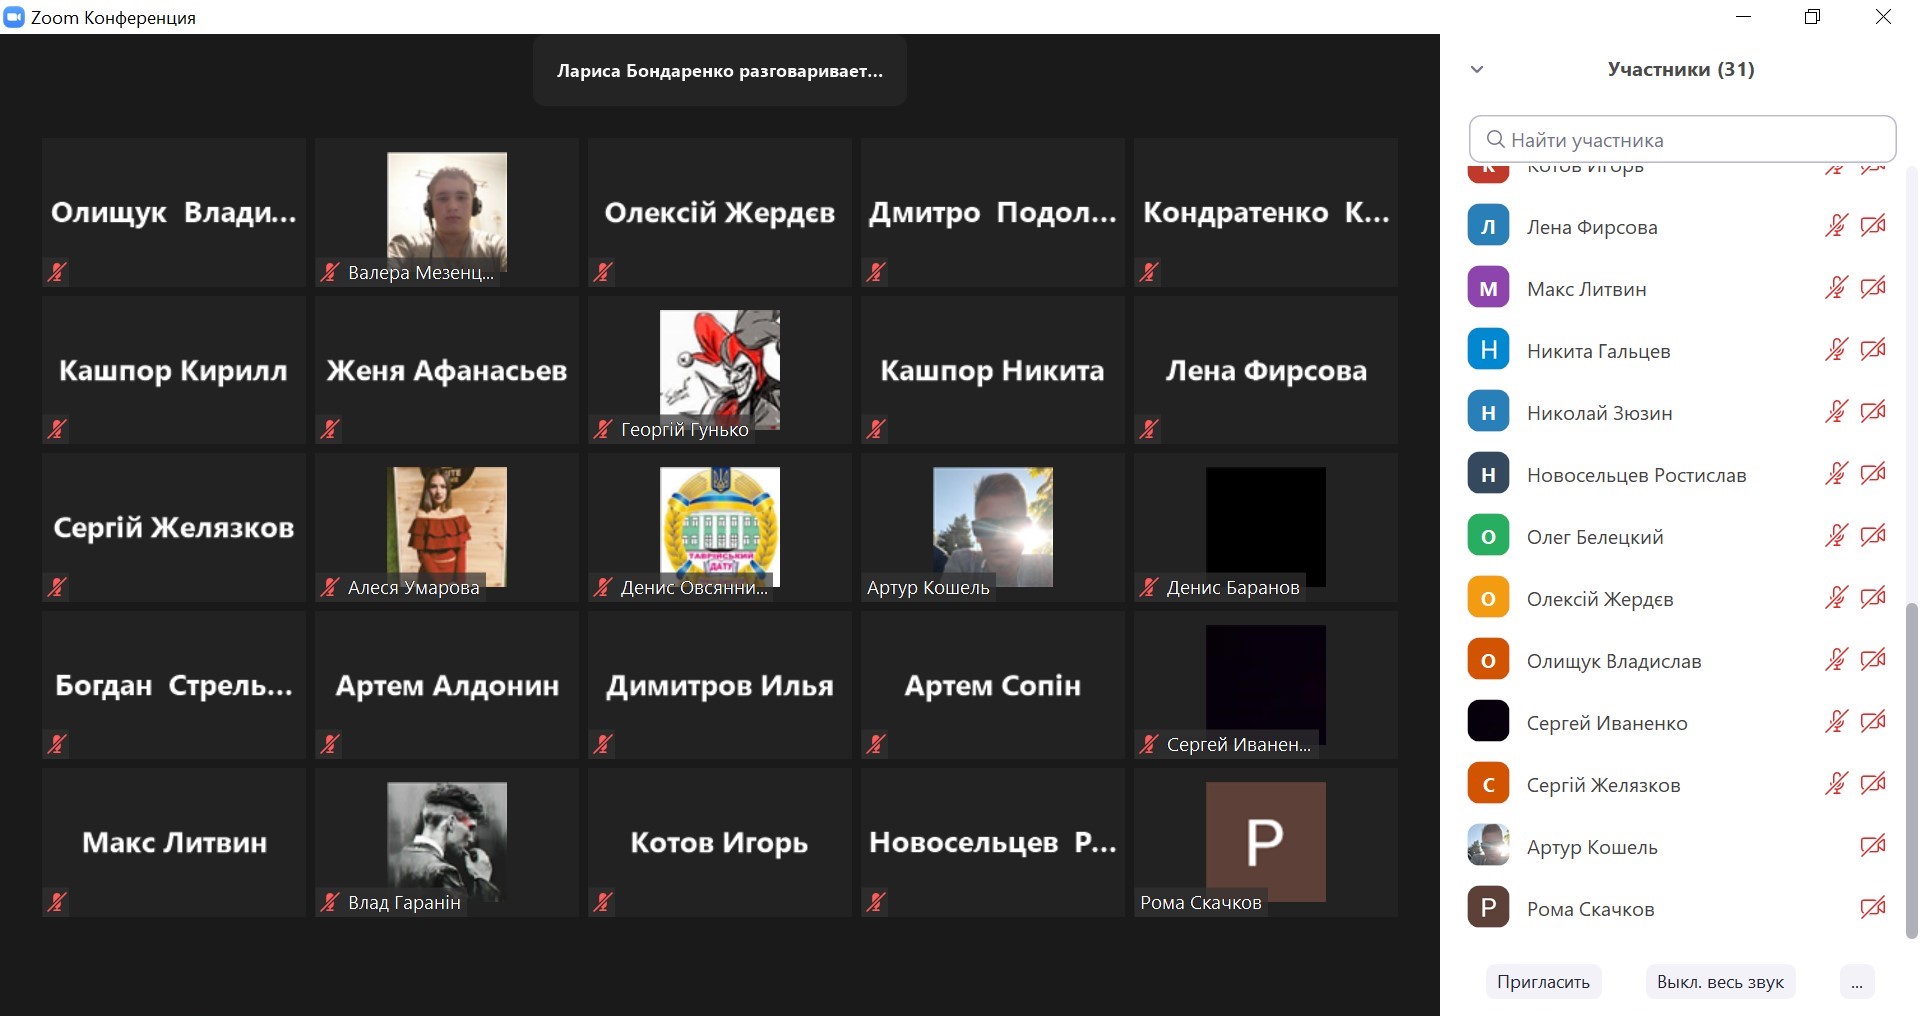Click the Участники (31) panel title
Screen dimensions: 1920x1016
pos(1681,69)
